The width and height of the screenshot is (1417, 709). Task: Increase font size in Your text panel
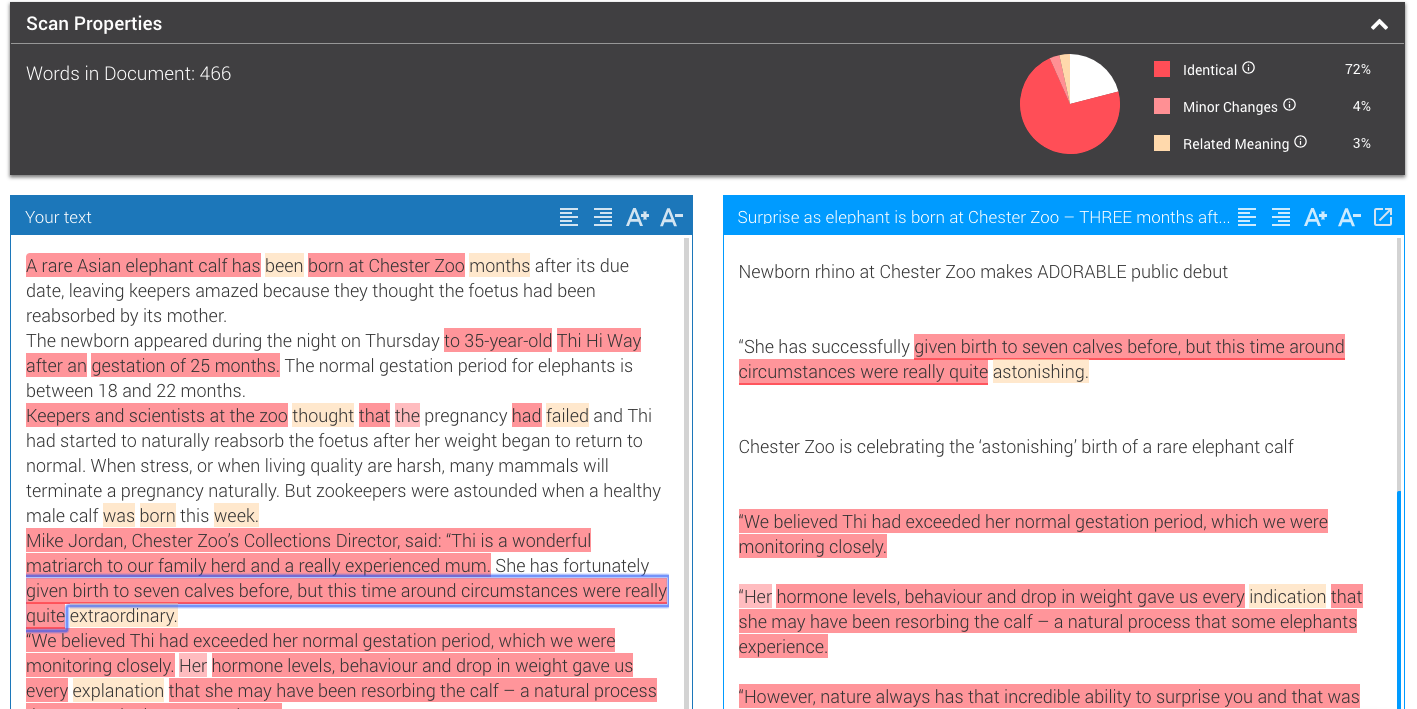pos(637,217)
